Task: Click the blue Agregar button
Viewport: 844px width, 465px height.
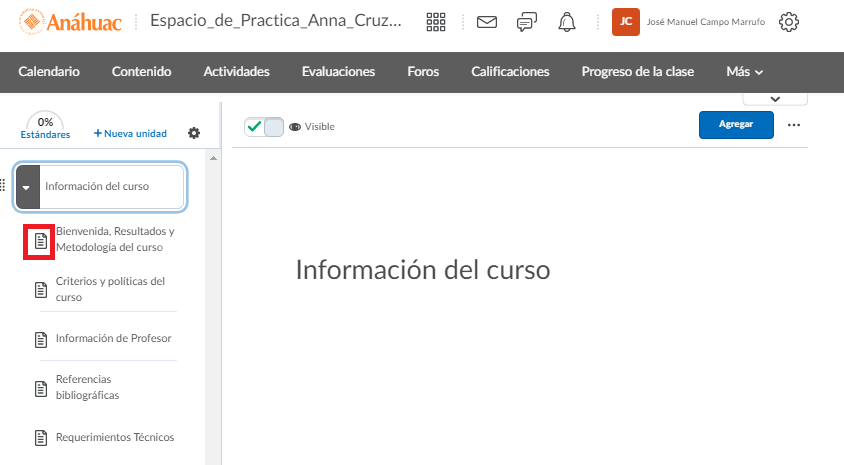Action: pyautogui.click(x=736, y=125)
